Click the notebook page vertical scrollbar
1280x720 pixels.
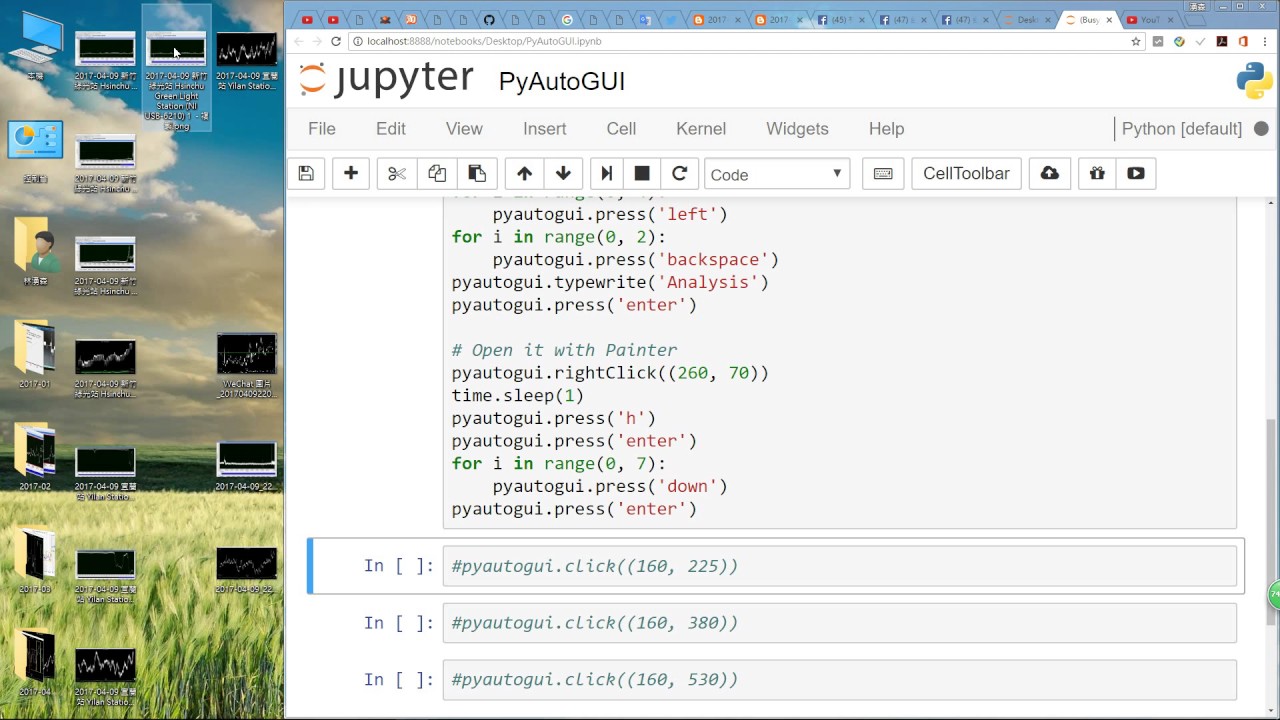[1272, 520]
